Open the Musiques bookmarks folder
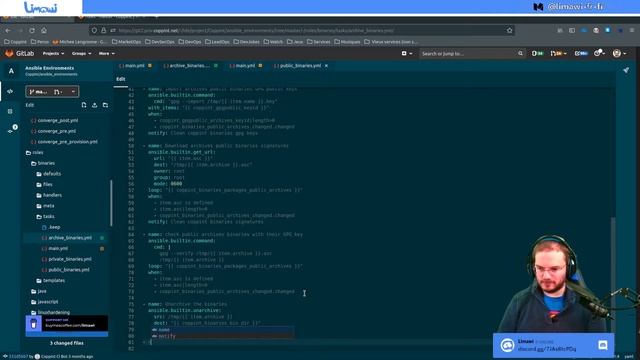Screen dimensions: 640x360 (x=347, y=42)
